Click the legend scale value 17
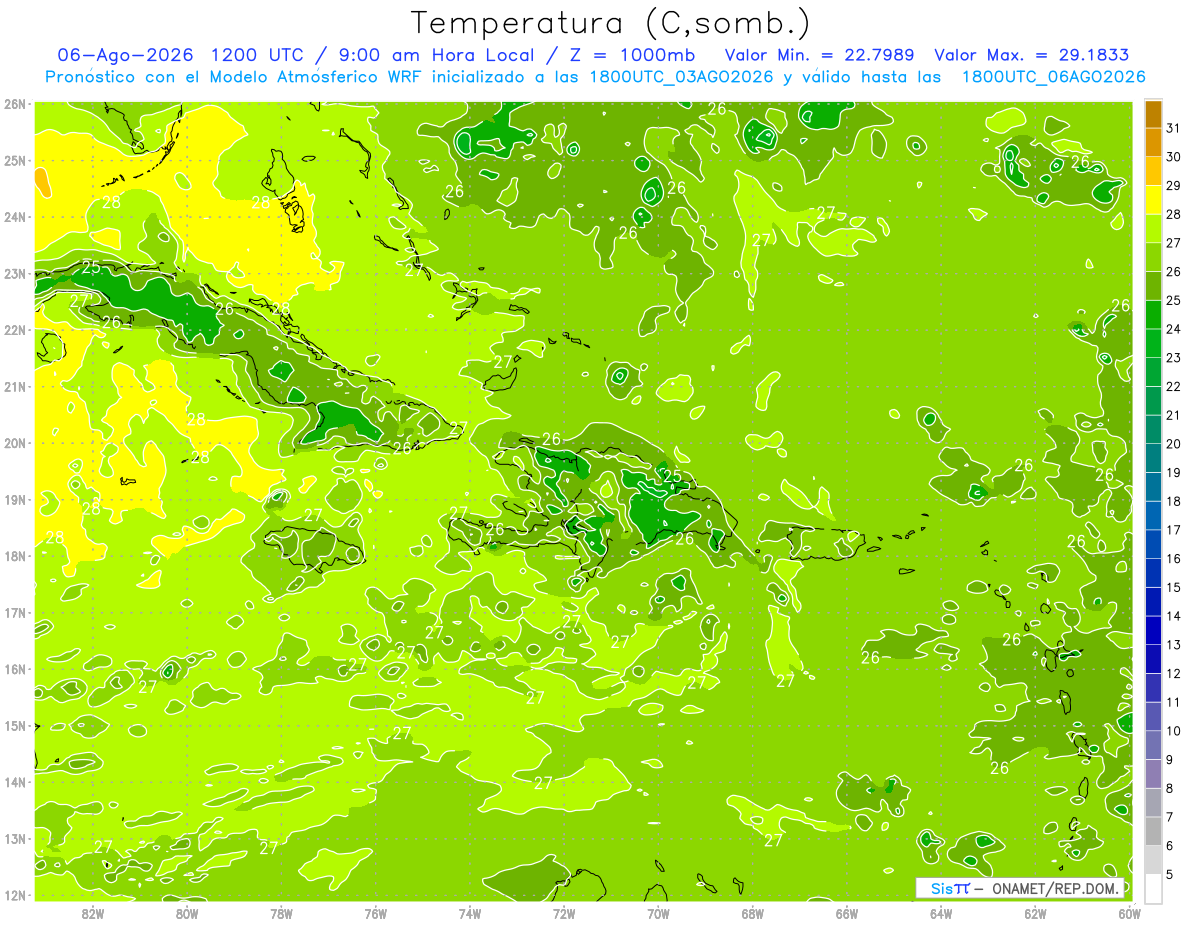This screenshot has height=927, width=1200. pos(1173,530)
